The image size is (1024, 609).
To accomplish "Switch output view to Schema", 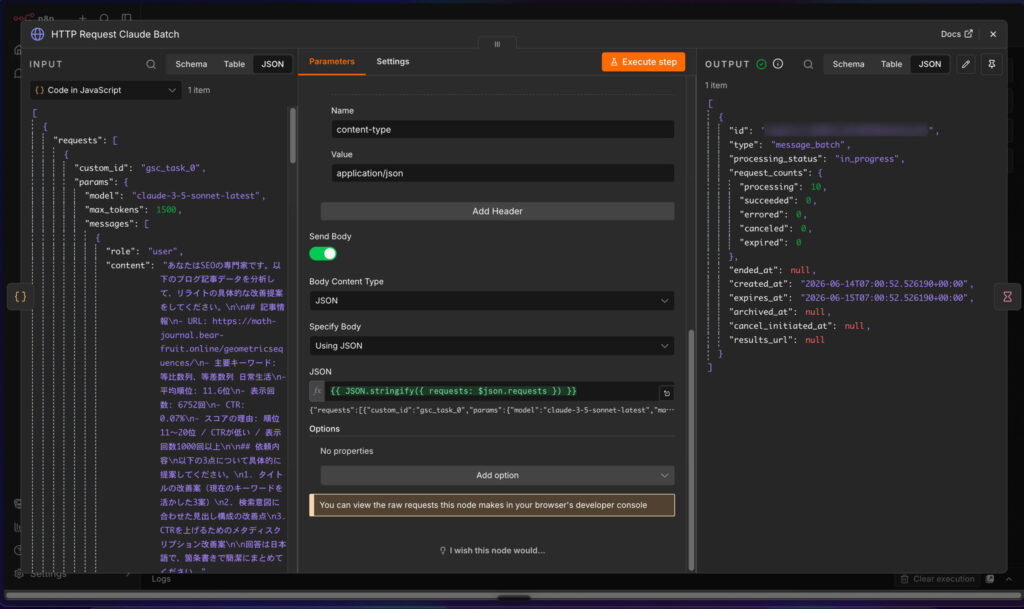I will 848,64.
